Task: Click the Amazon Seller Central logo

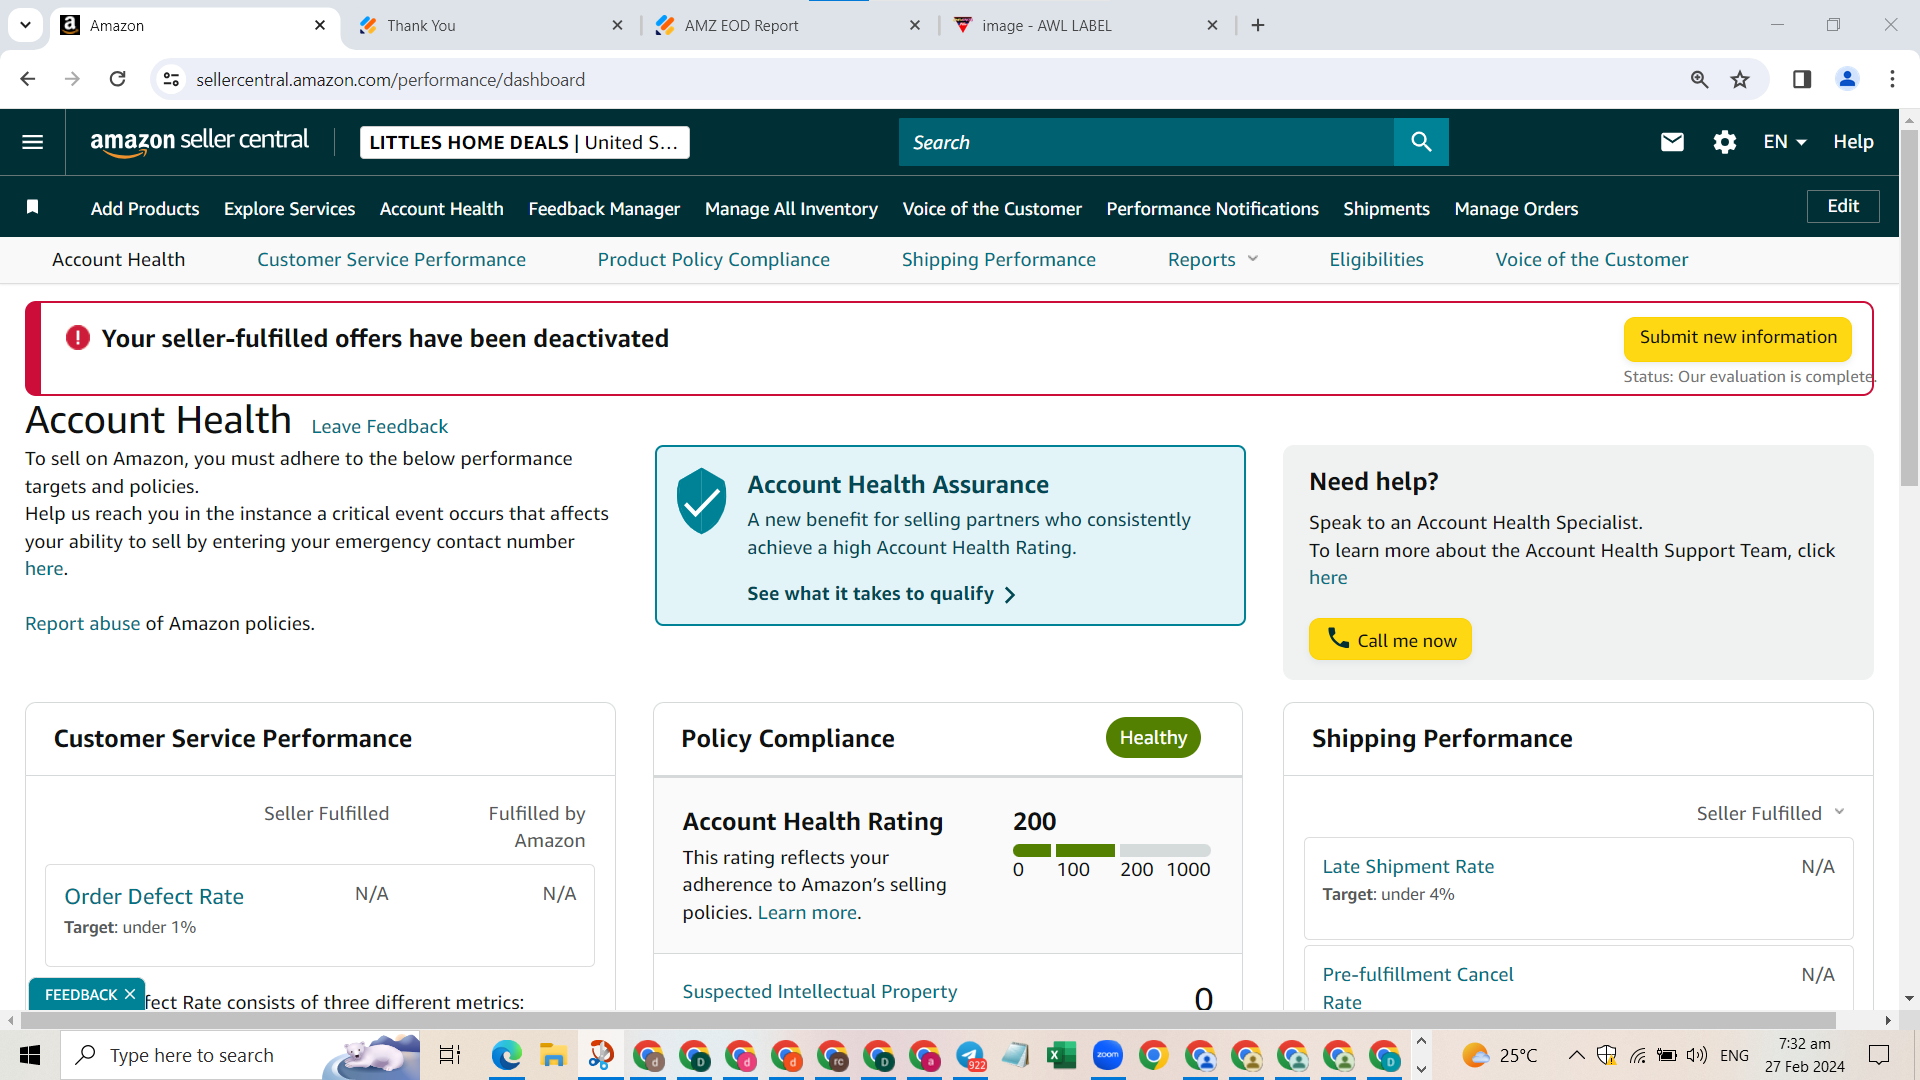Action: (199, 142)
